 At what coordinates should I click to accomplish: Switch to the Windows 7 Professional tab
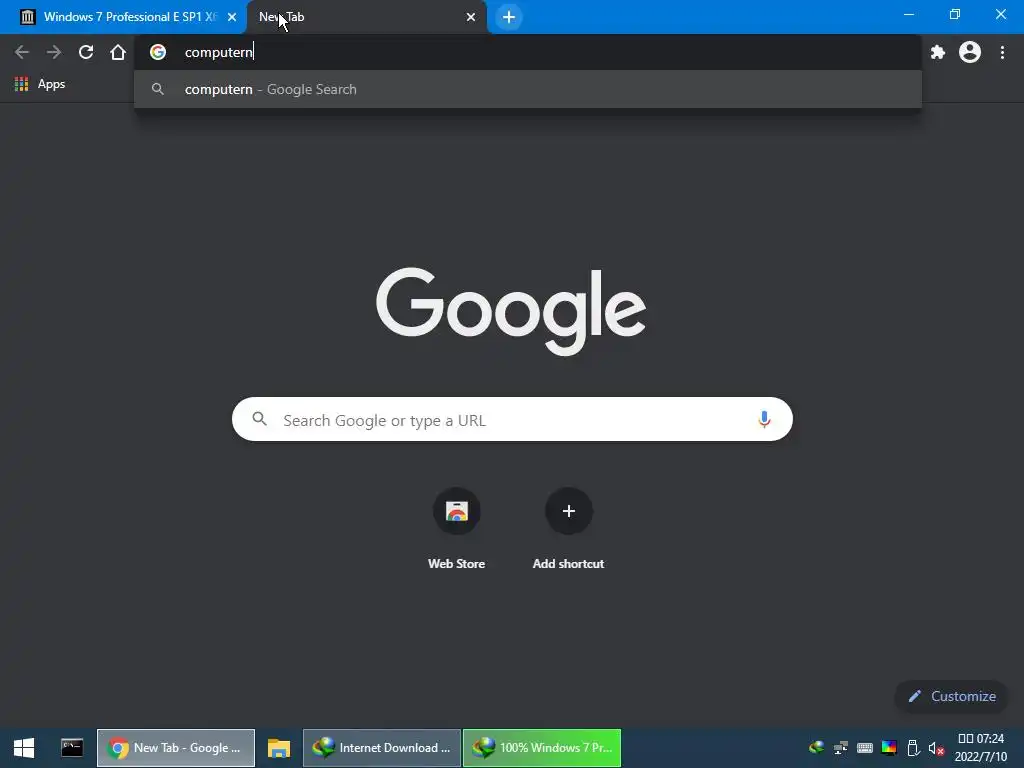click(x=123, y=17)
